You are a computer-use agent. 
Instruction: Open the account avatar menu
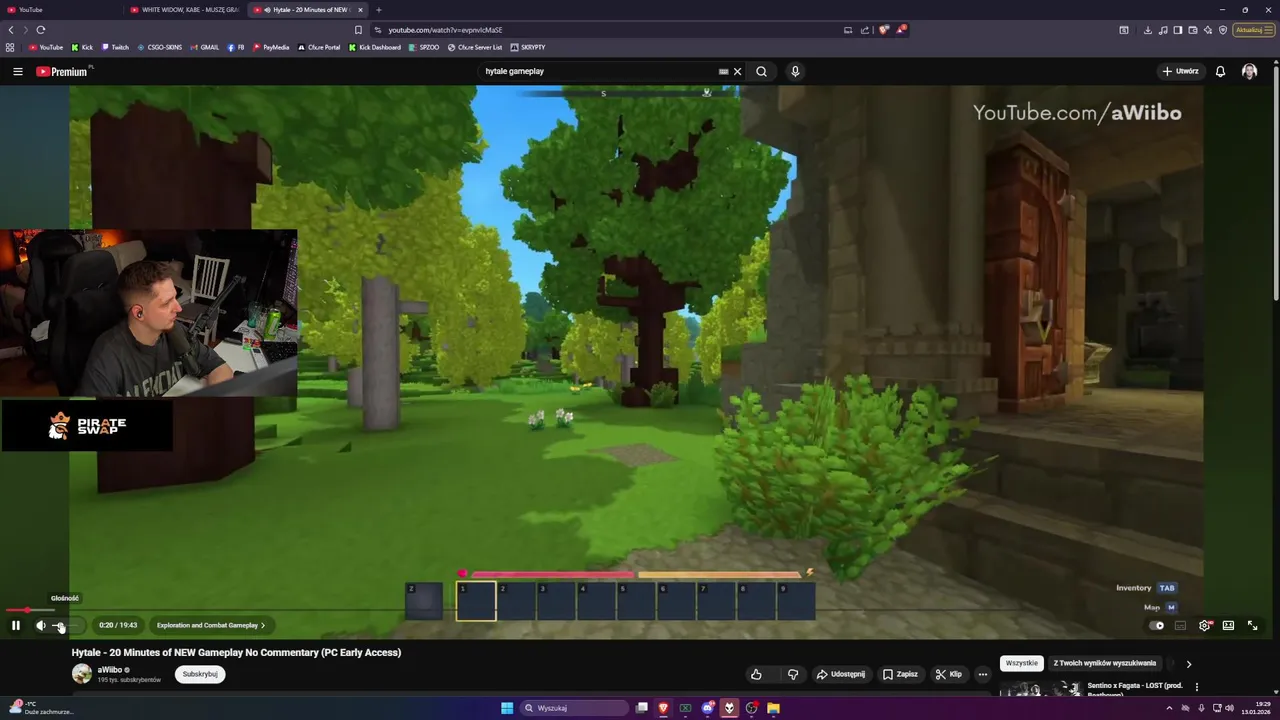tap(1249, 71)
